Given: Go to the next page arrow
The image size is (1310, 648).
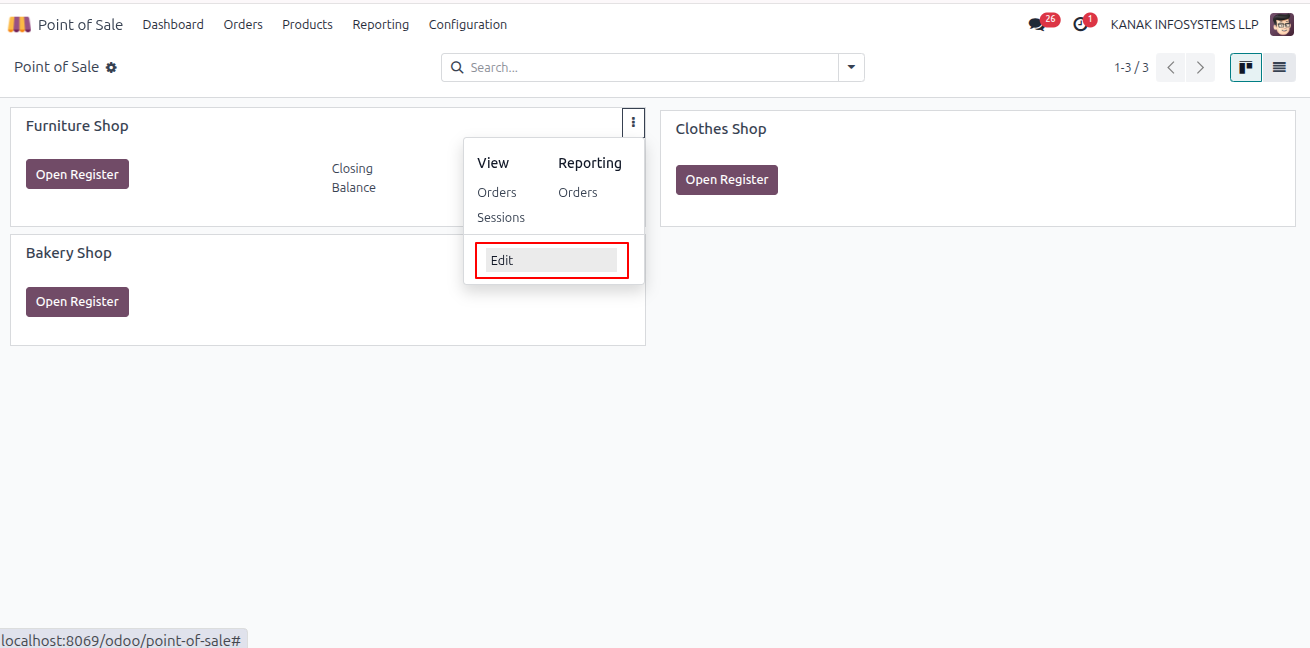Looking at the screenshot, I should point(1200,67).
